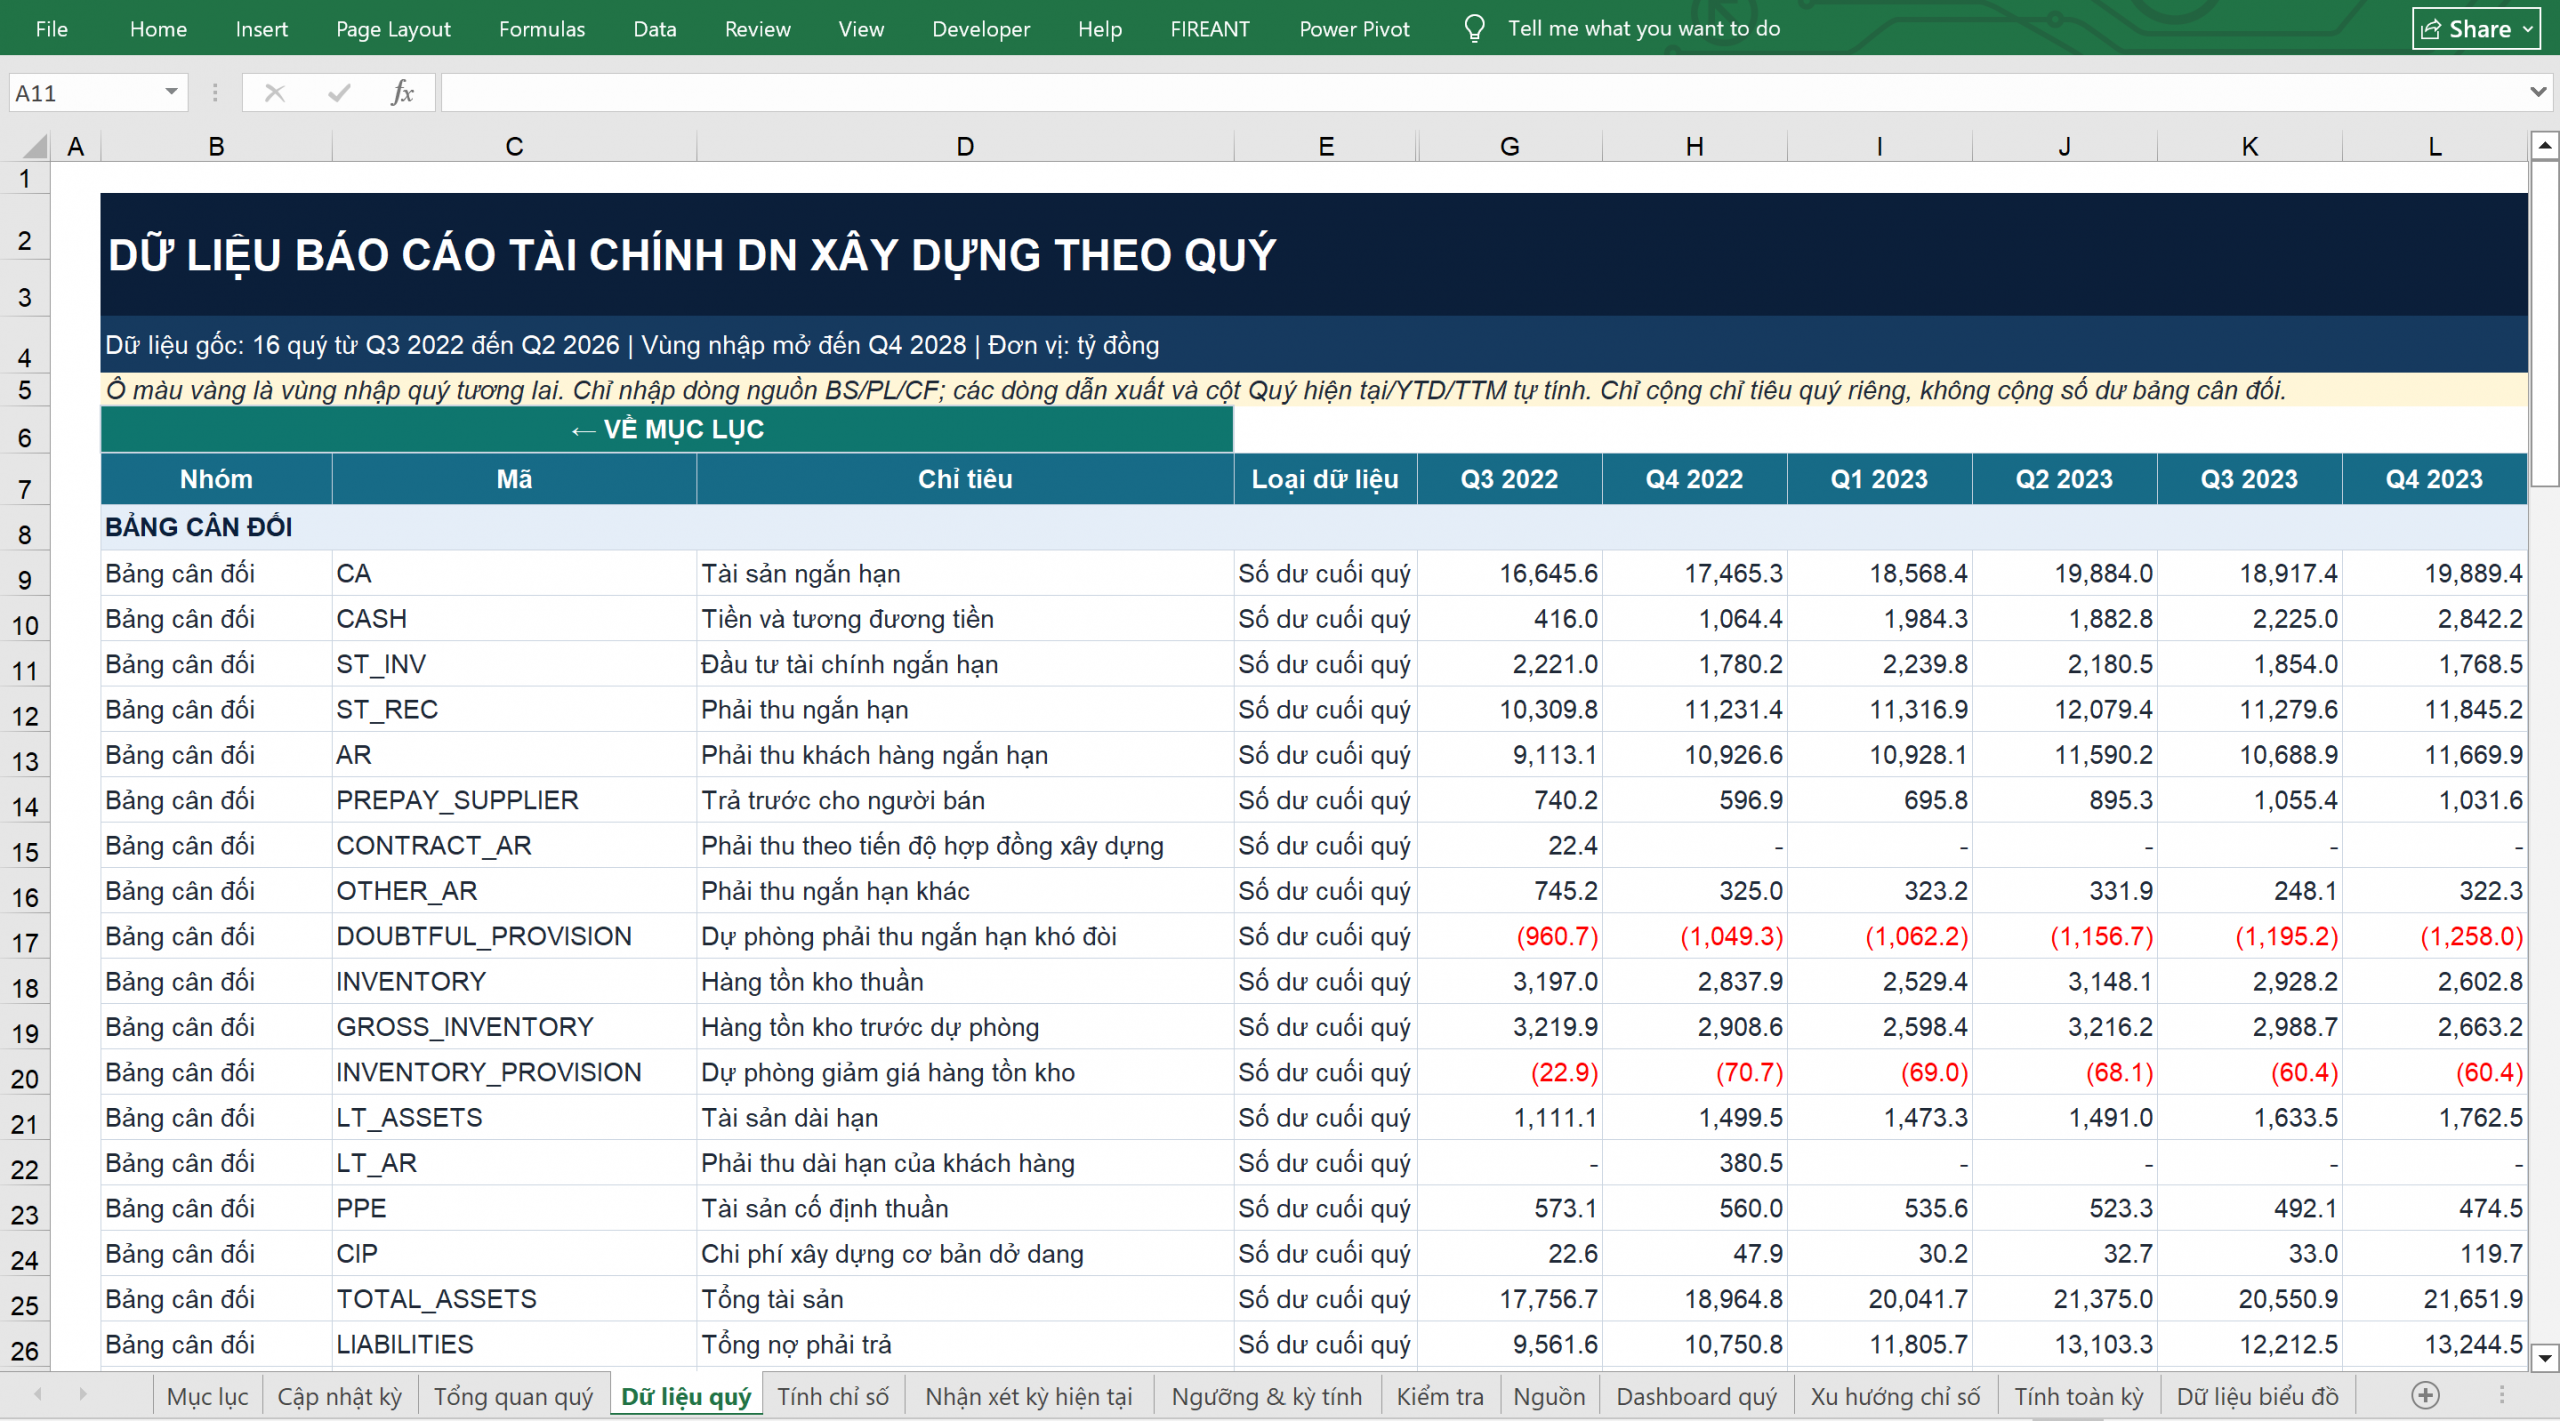
Task: Click the Loại dữ liệu header cell
Action: 1325,479
